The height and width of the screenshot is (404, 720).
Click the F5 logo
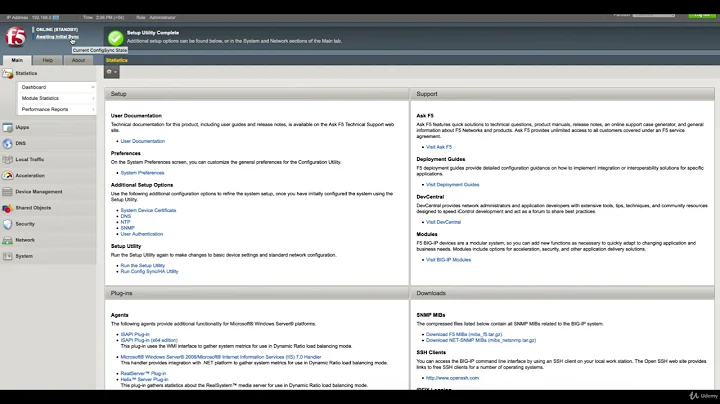point(16,37)
